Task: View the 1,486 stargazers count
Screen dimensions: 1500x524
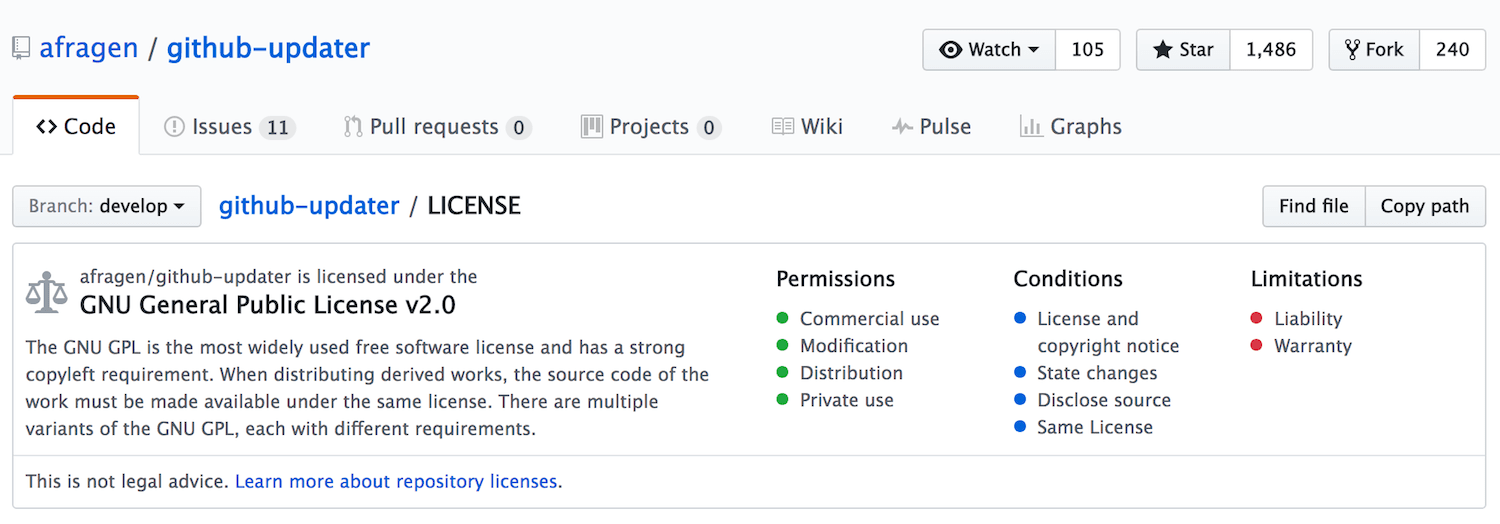Action: [1270, 50]
